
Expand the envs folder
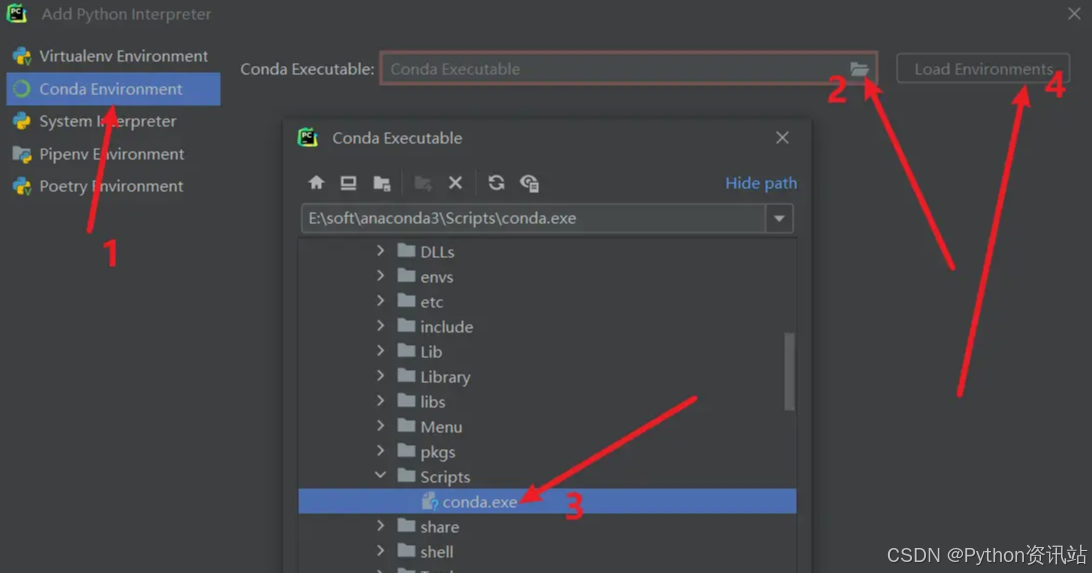(380, 276)
